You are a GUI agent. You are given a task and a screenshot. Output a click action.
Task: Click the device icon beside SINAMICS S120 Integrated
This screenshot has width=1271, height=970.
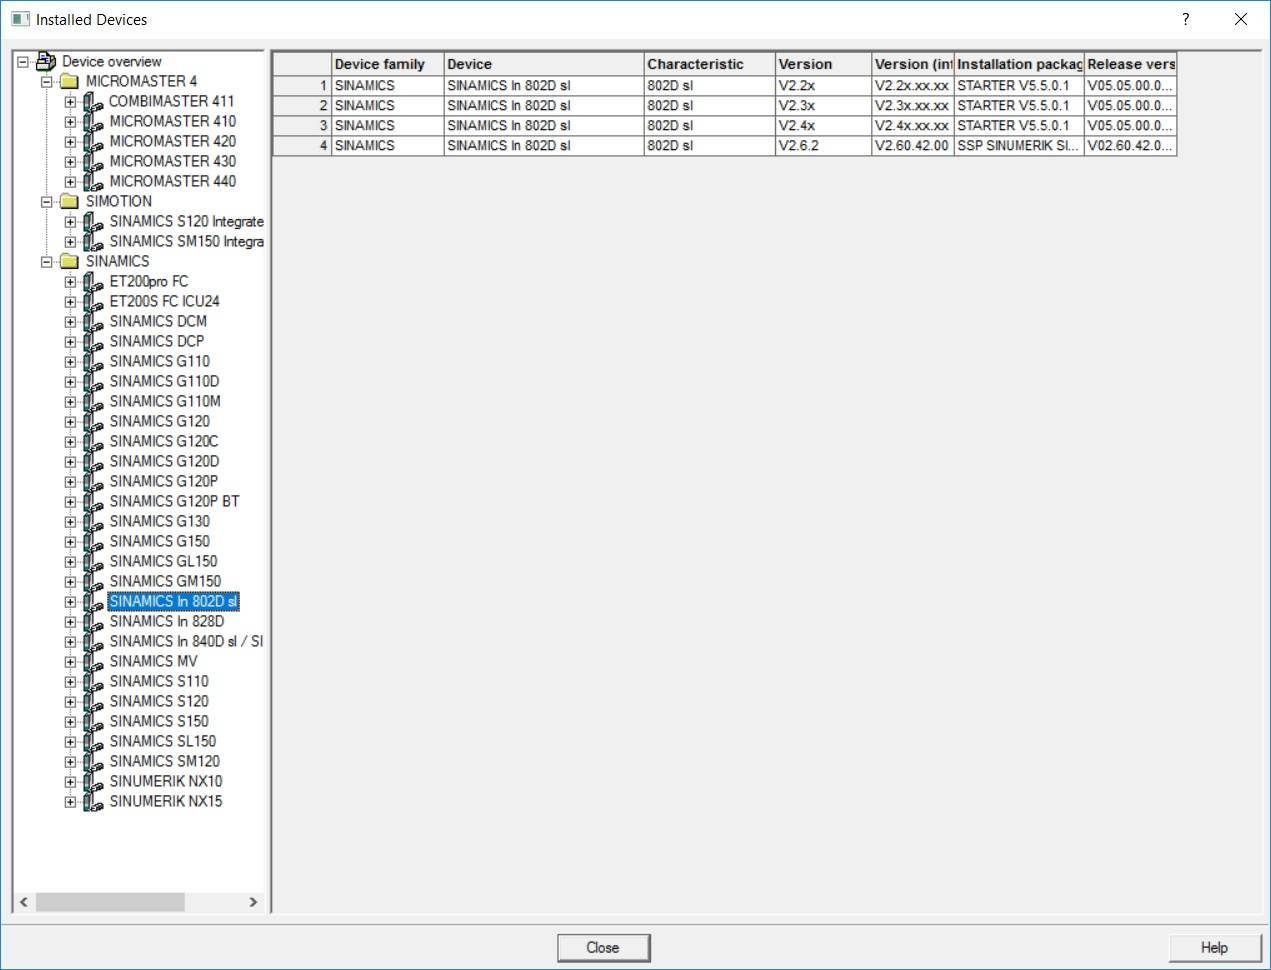pos(93,222)
